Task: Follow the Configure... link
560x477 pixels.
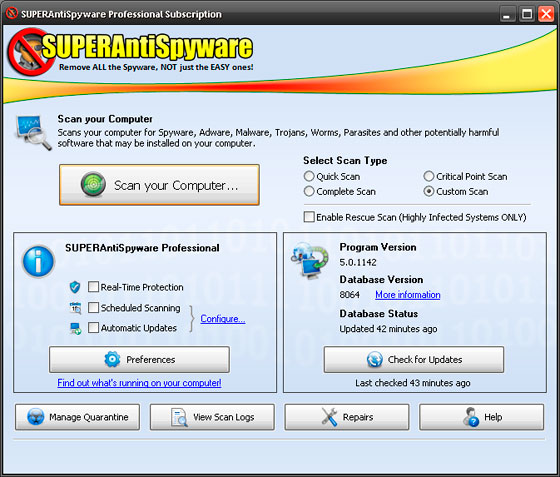Action: [x=223, y=318]
